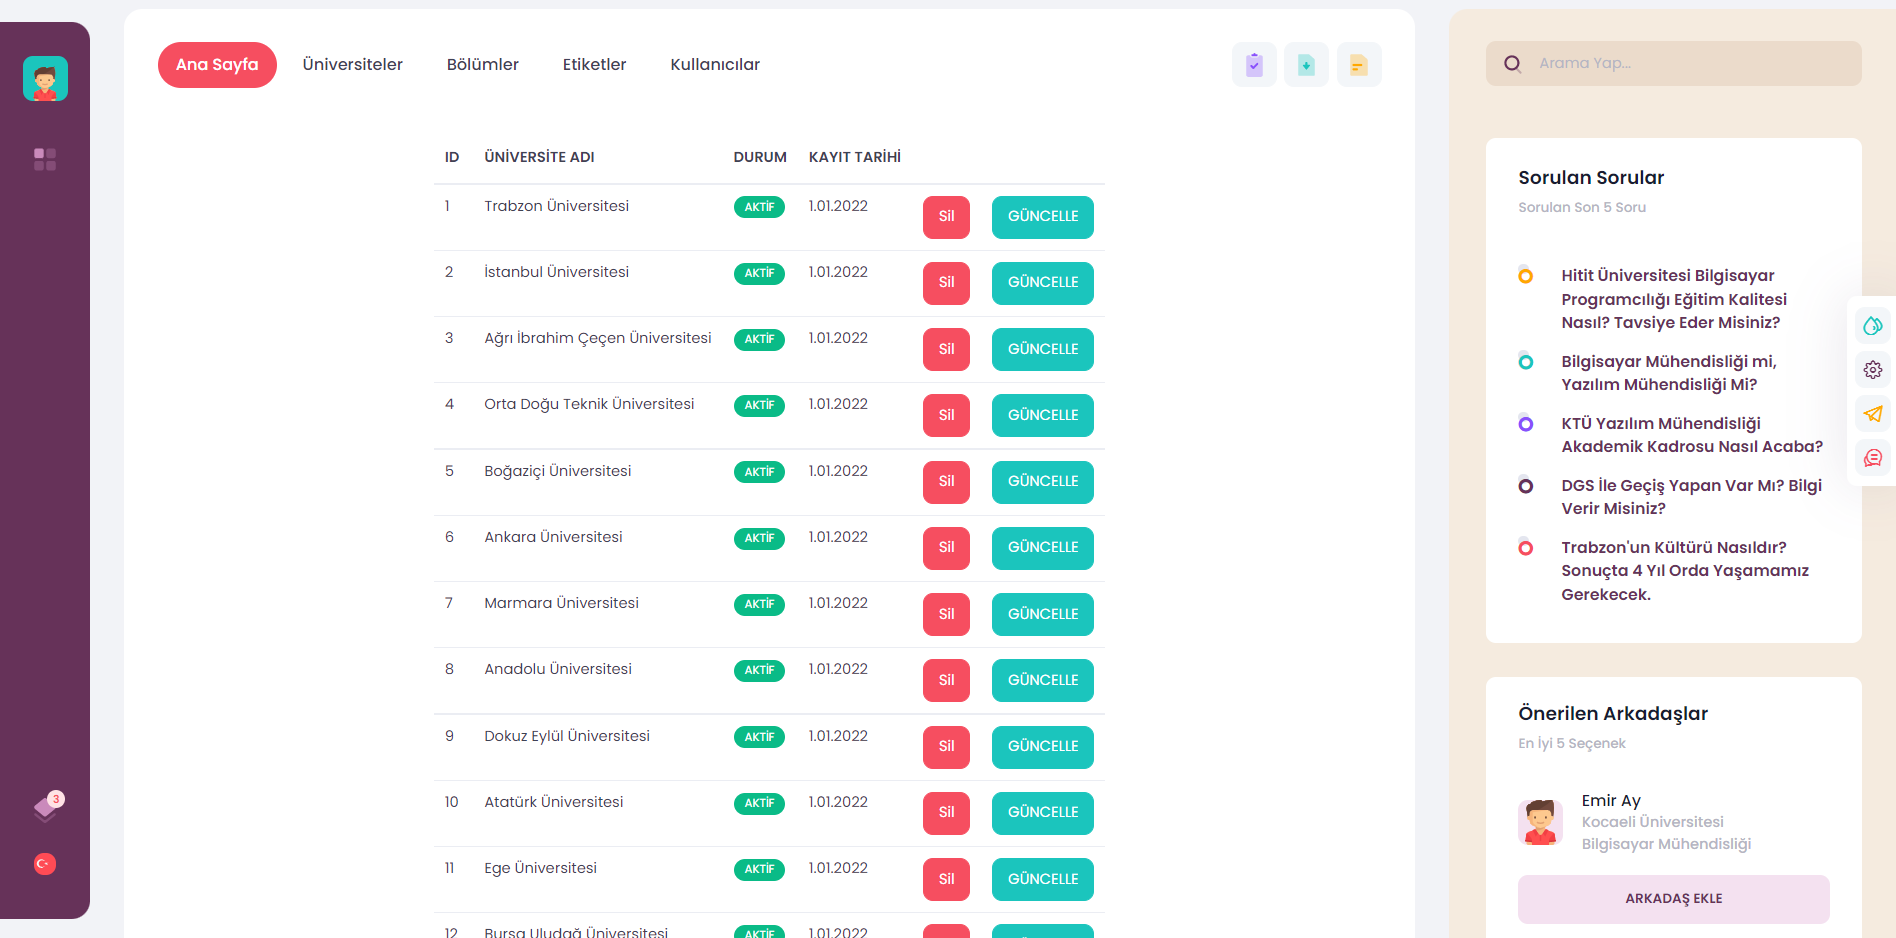
Task: Select the Turkish flag language icon
Action: click(44, 863)
